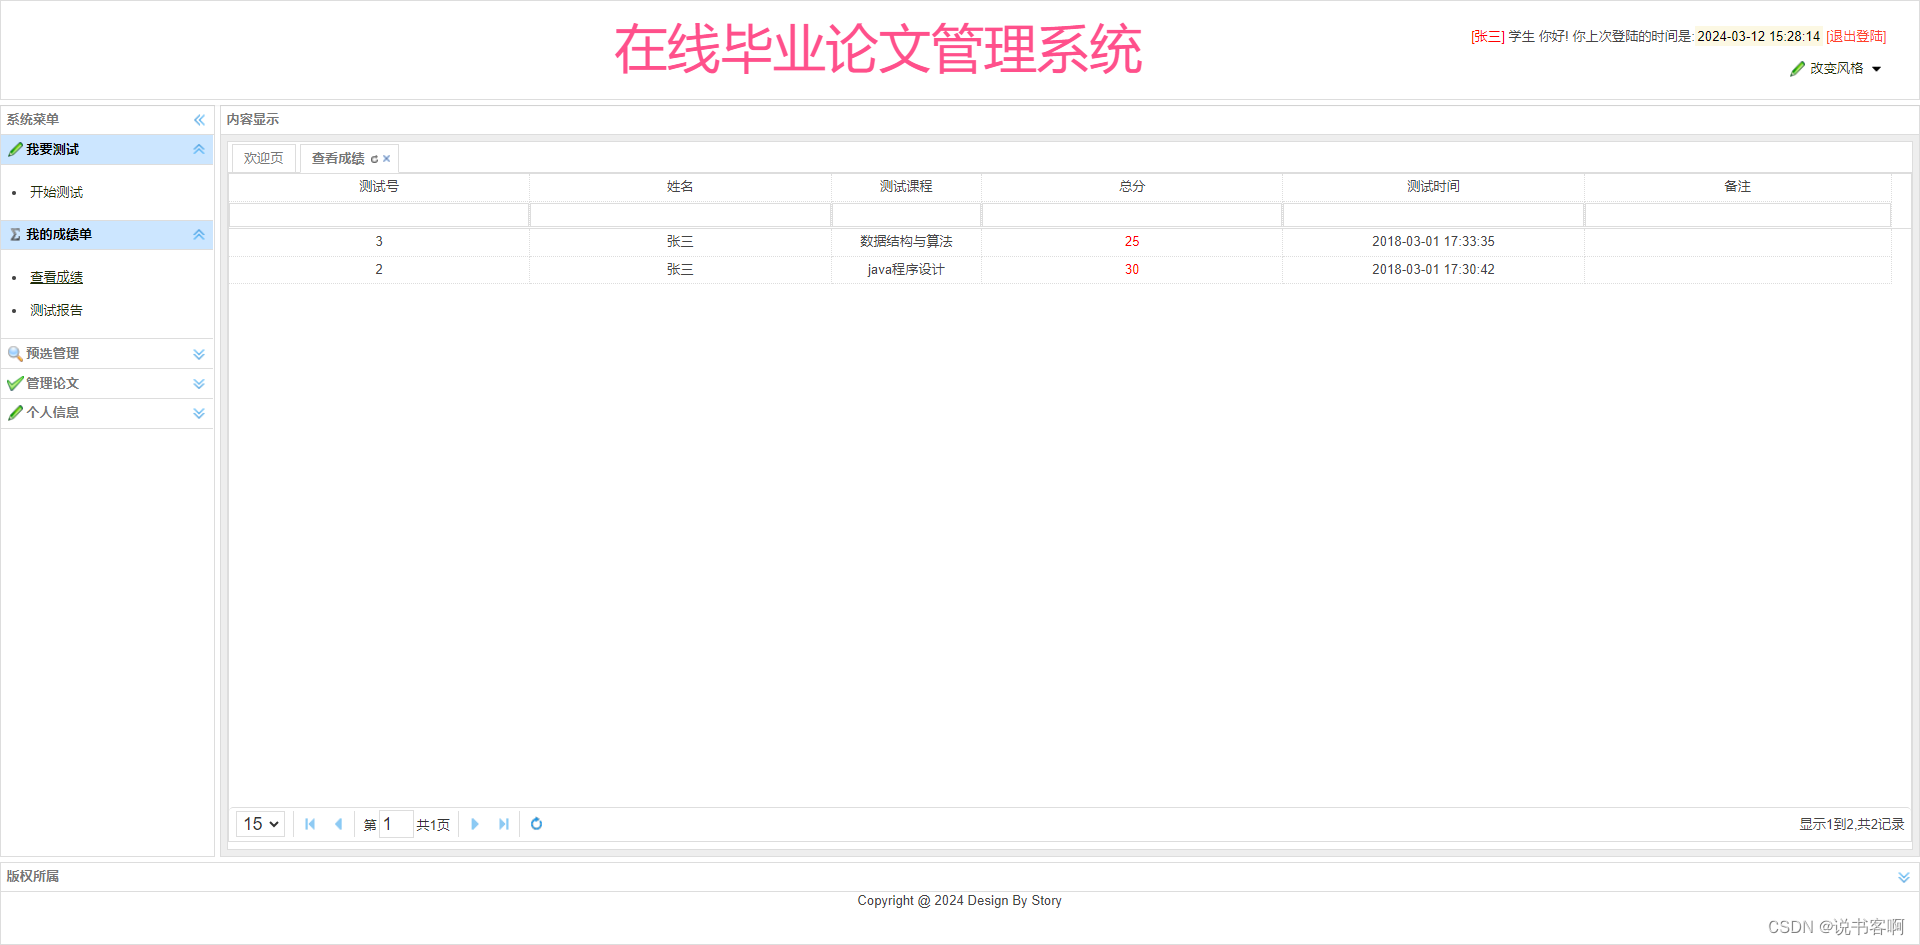Click the 退出登陆 logout link
The height and width of the screenshot is (945, 1920).
[x=1856, y=36]
